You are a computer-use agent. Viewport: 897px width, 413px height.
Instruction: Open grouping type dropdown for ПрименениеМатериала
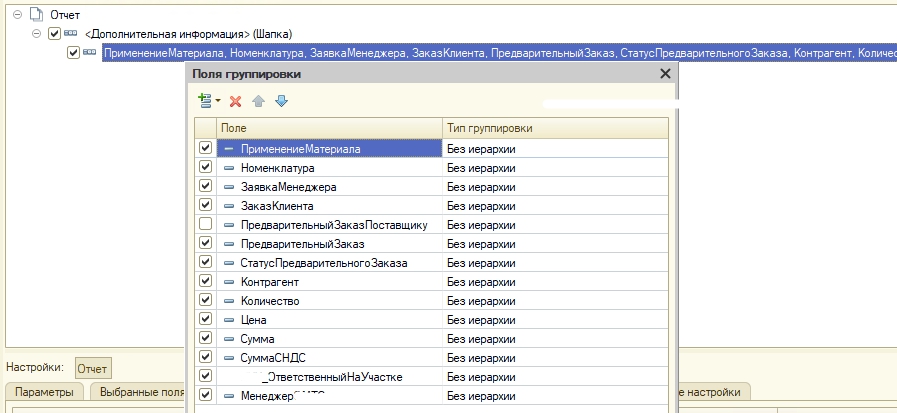pos(555,149)
